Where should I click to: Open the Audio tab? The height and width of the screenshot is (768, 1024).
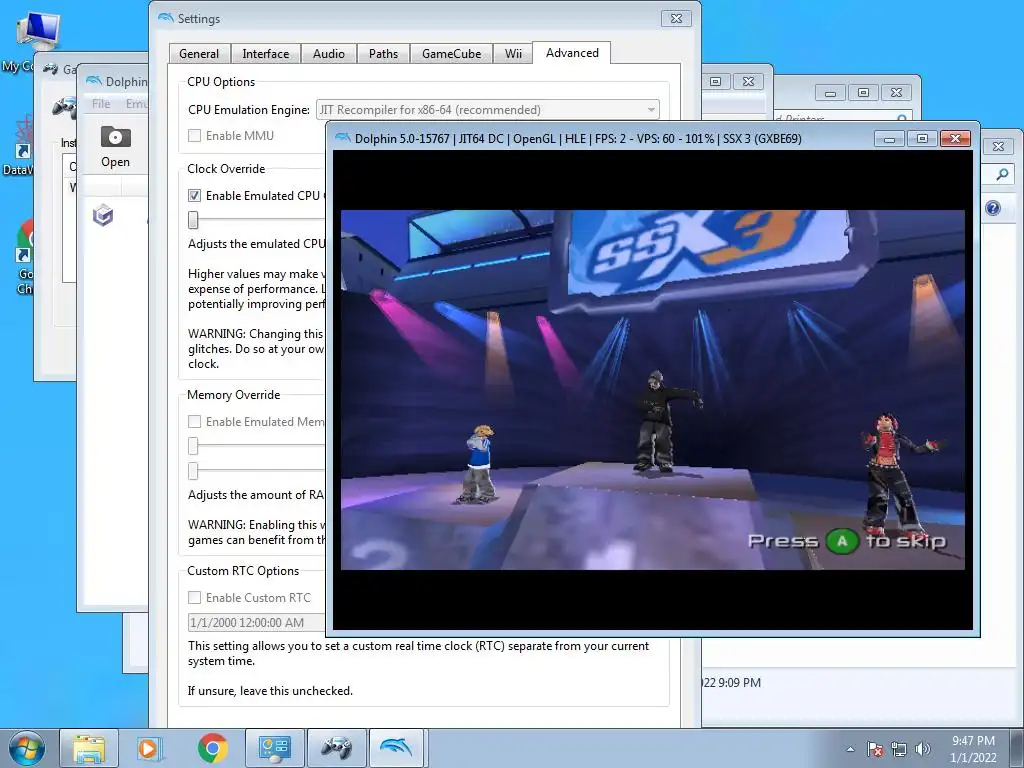pos(328,54)
